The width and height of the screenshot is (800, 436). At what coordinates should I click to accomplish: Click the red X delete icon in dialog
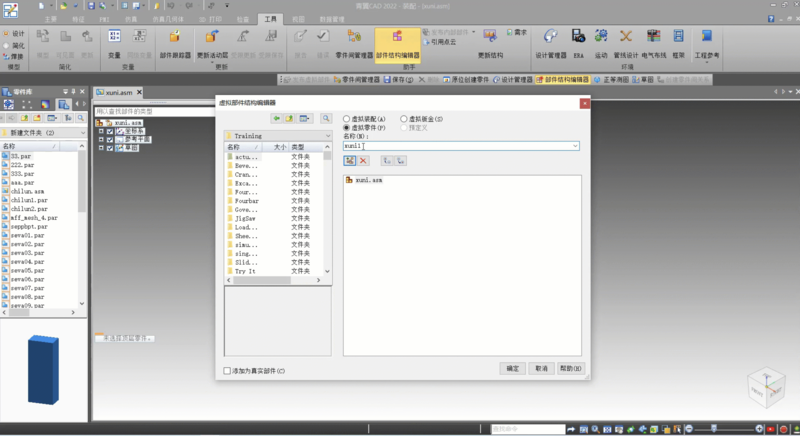364,160
